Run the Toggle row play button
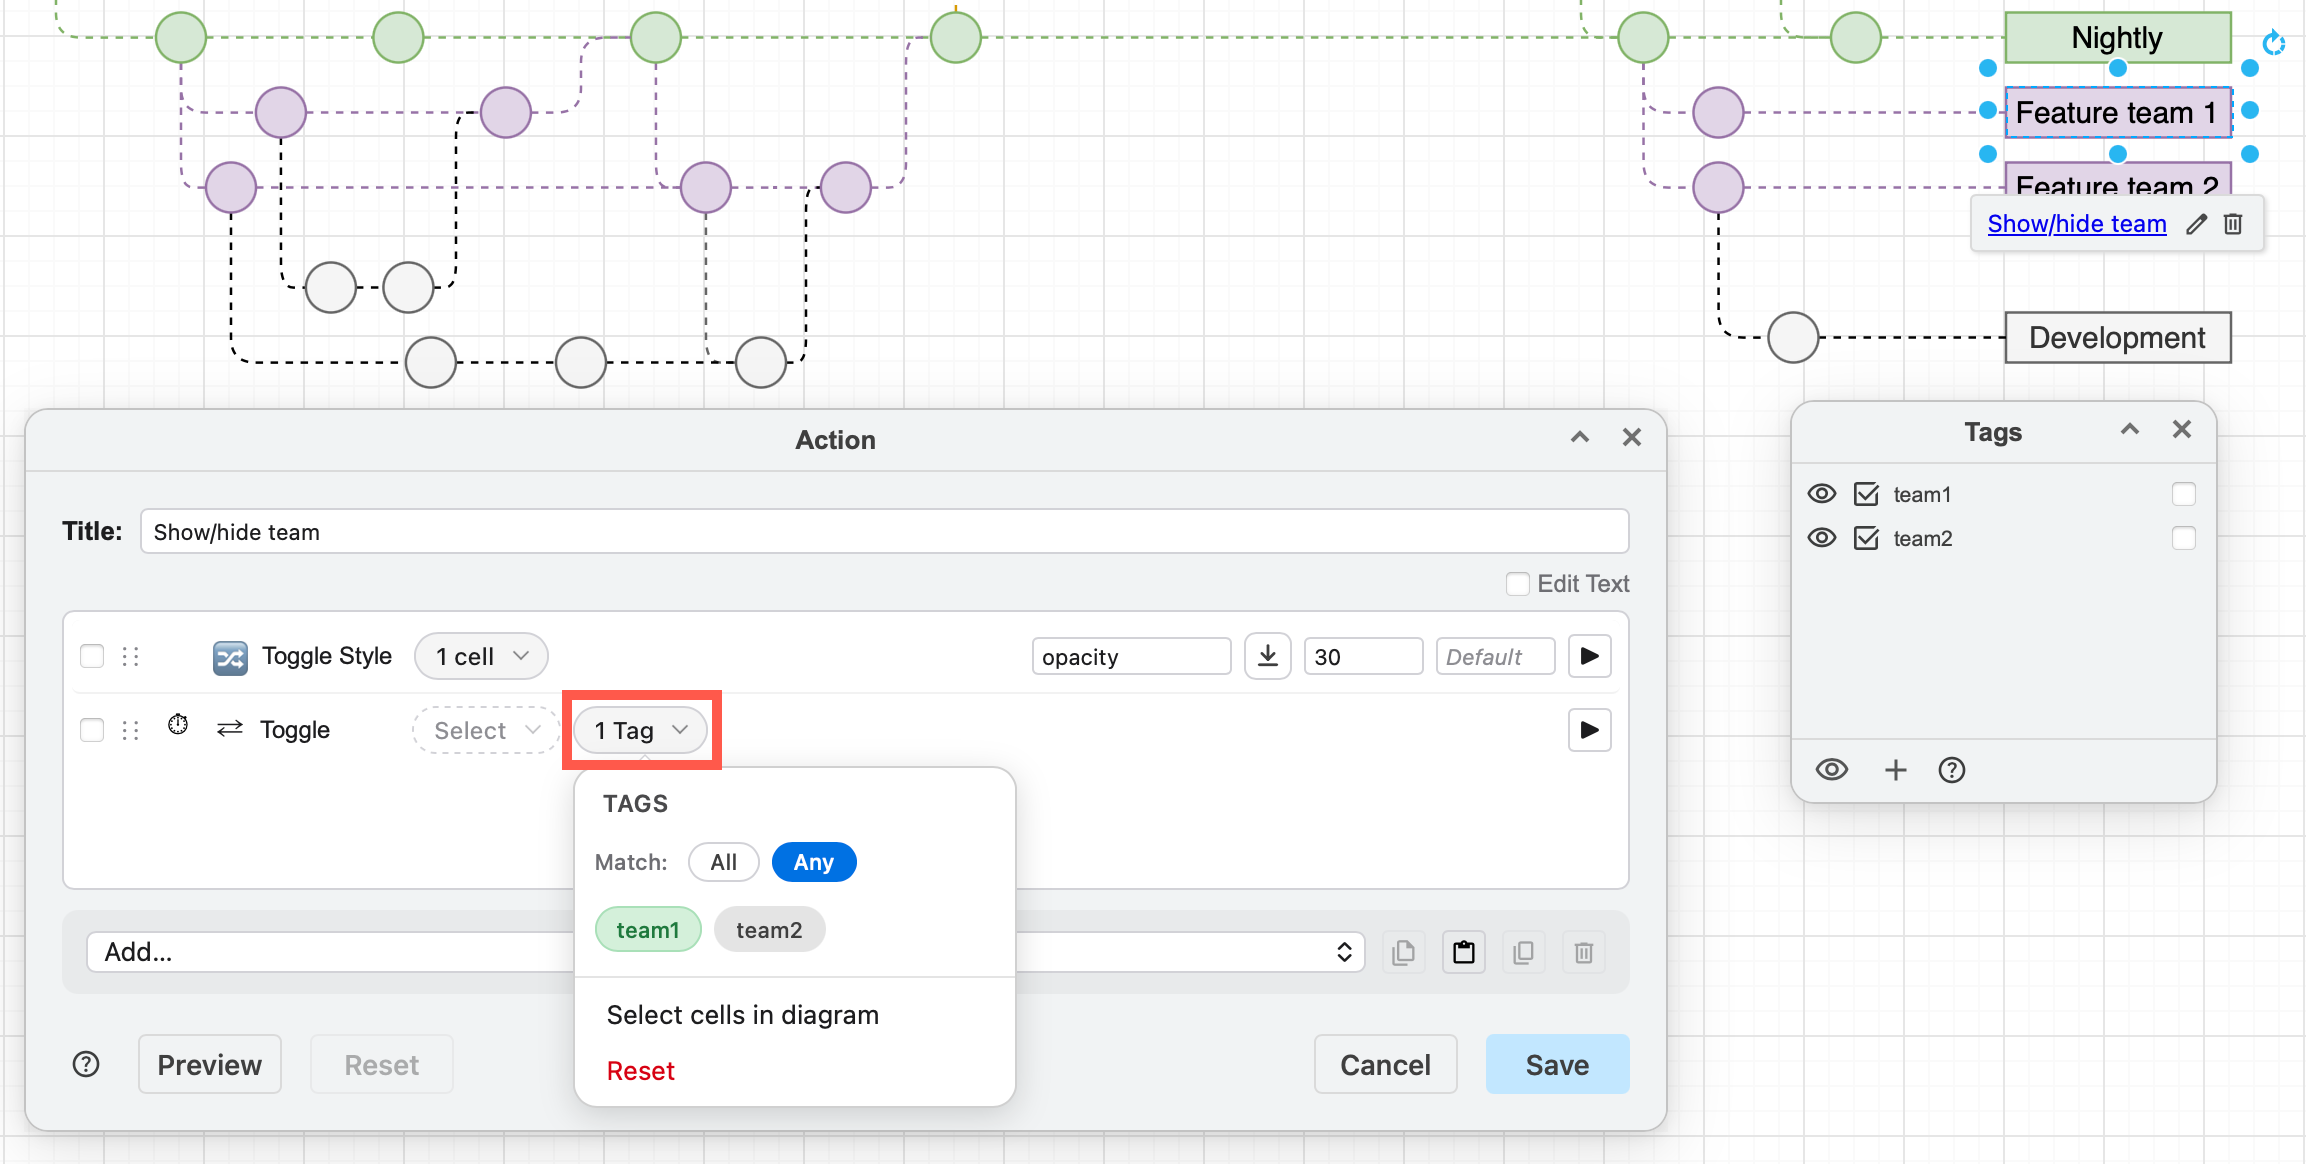Viewport: 2306px width, 1164px height. click(x=1589, y=730)
